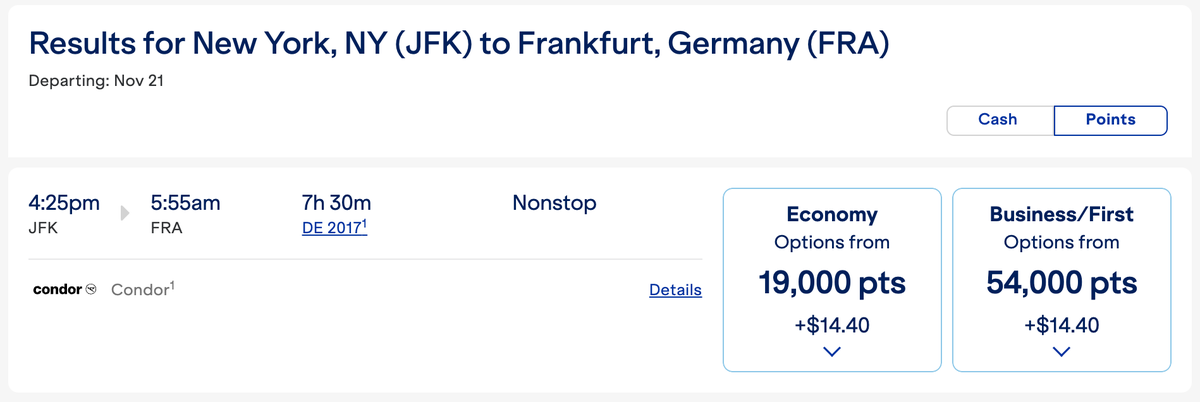Click the Condor airline logo

pyautogui.click(x=65, y=290)
